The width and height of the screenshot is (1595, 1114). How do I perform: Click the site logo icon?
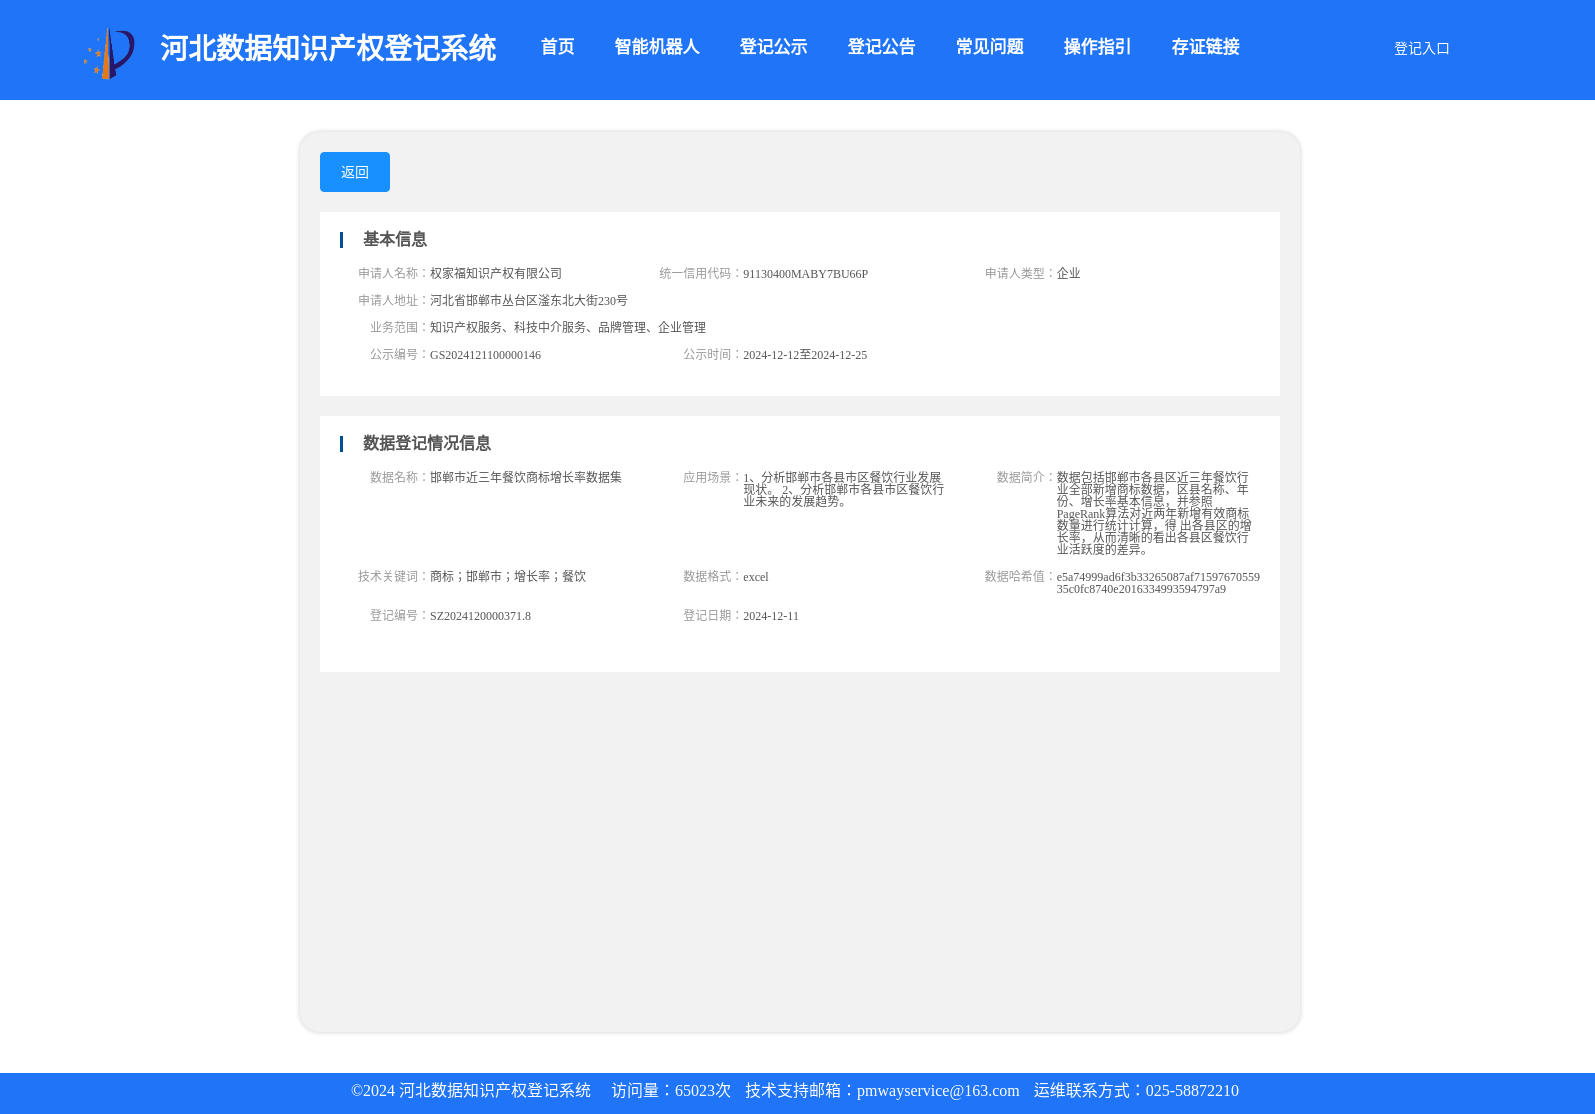coord(109,52)
